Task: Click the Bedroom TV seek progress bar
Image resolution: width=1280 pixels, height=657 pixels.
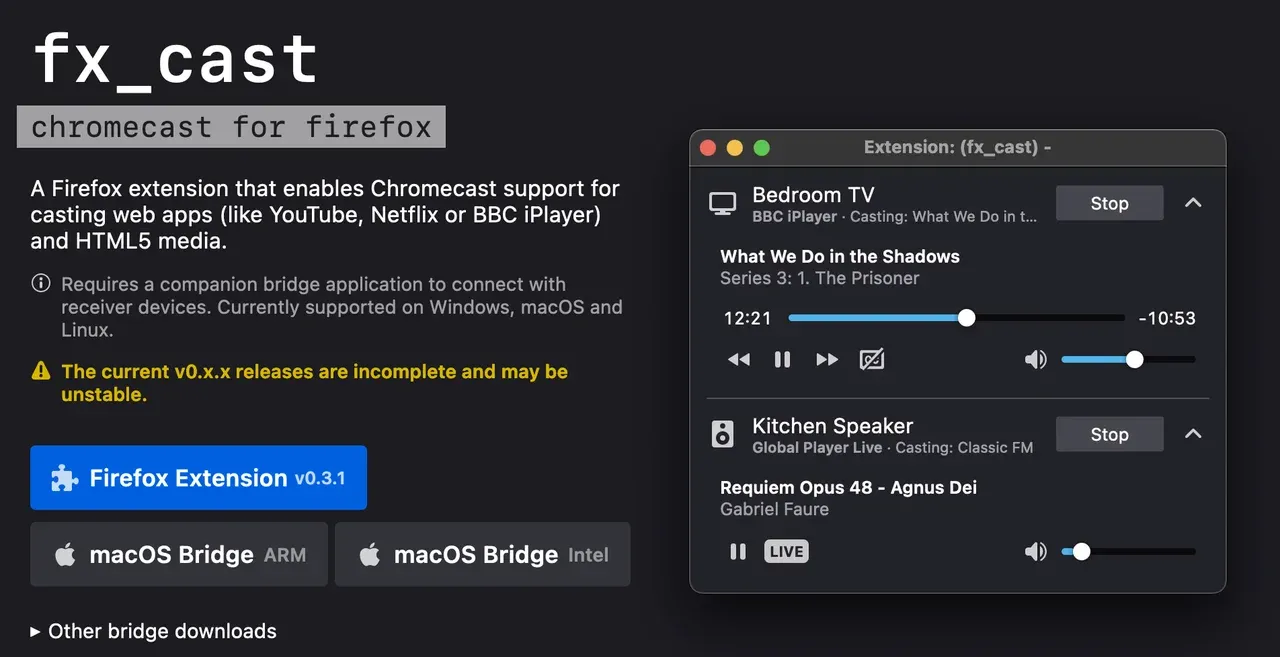Action: [957, 318]
